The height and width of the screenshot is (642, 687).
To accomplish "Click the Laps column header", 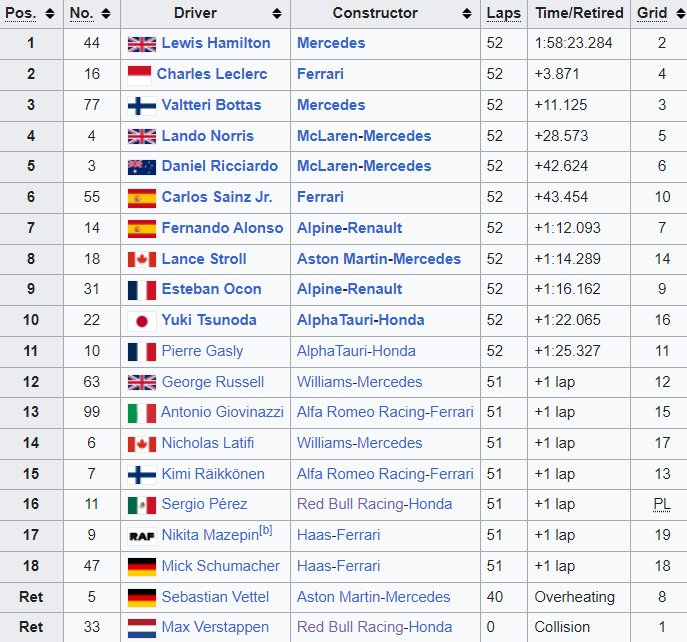I will pyautogui.click(x=504, y=13).
